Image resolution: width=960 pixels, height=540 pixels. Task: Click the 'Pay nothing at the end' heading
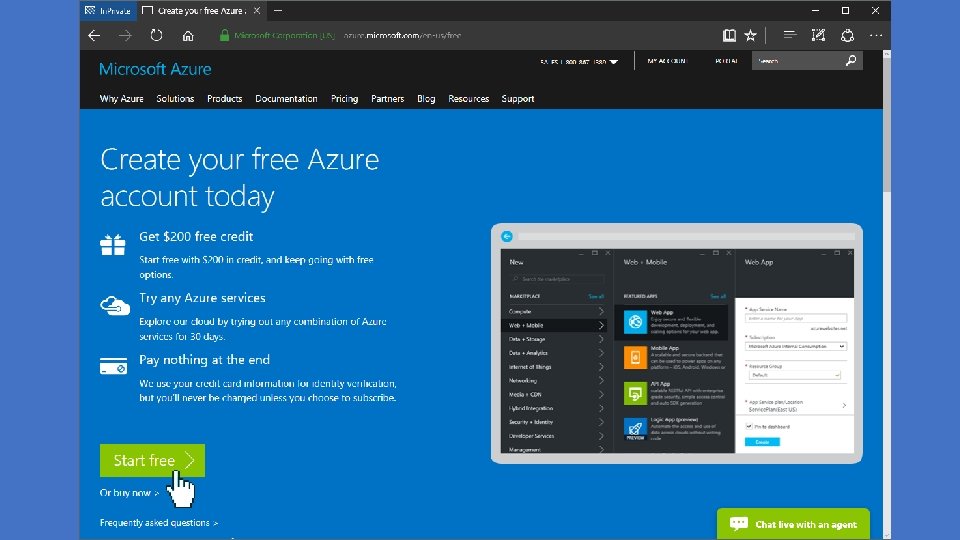[x=204, y=360]
